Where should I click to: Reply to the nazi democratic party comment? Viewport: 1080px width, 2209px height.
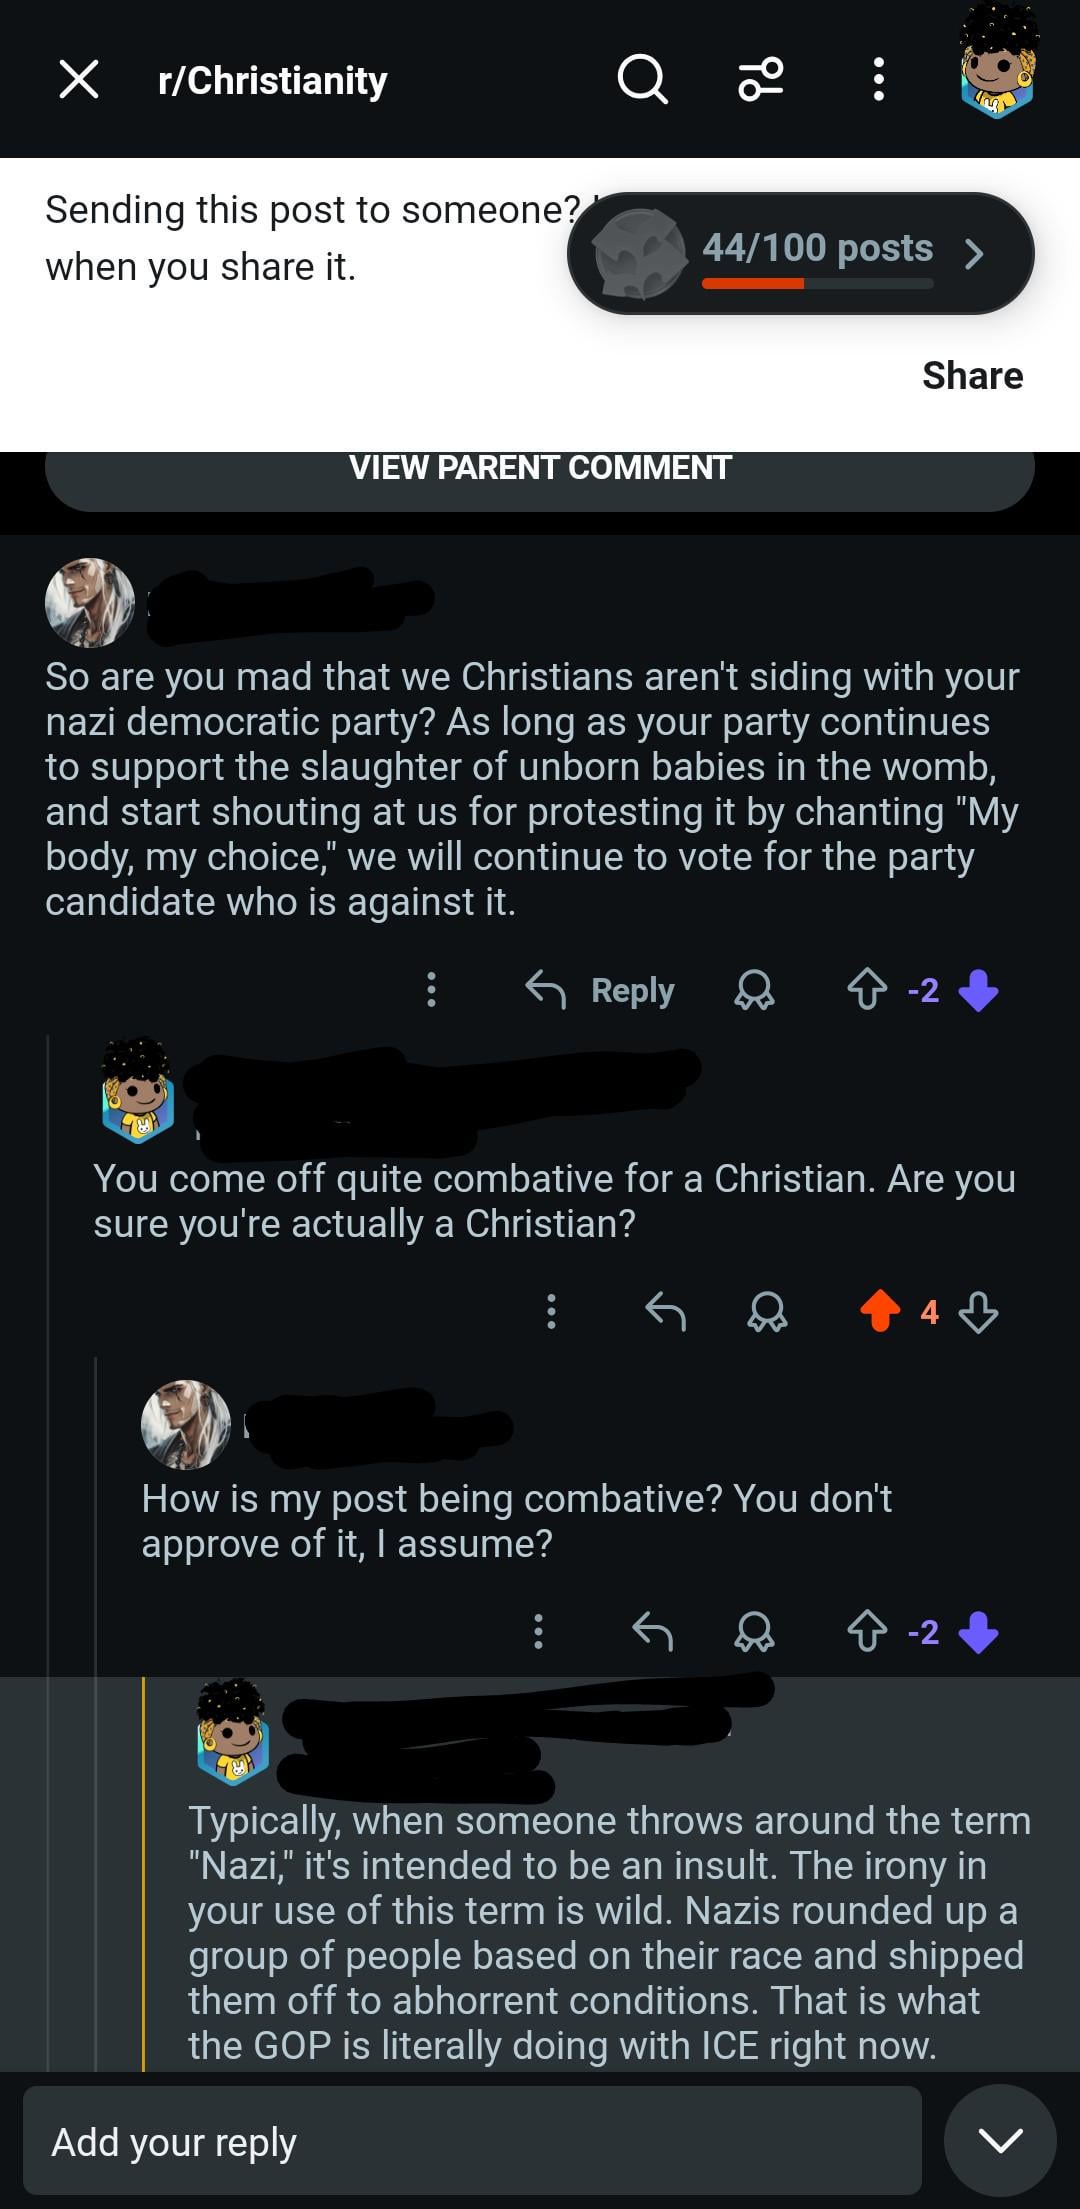601,990
